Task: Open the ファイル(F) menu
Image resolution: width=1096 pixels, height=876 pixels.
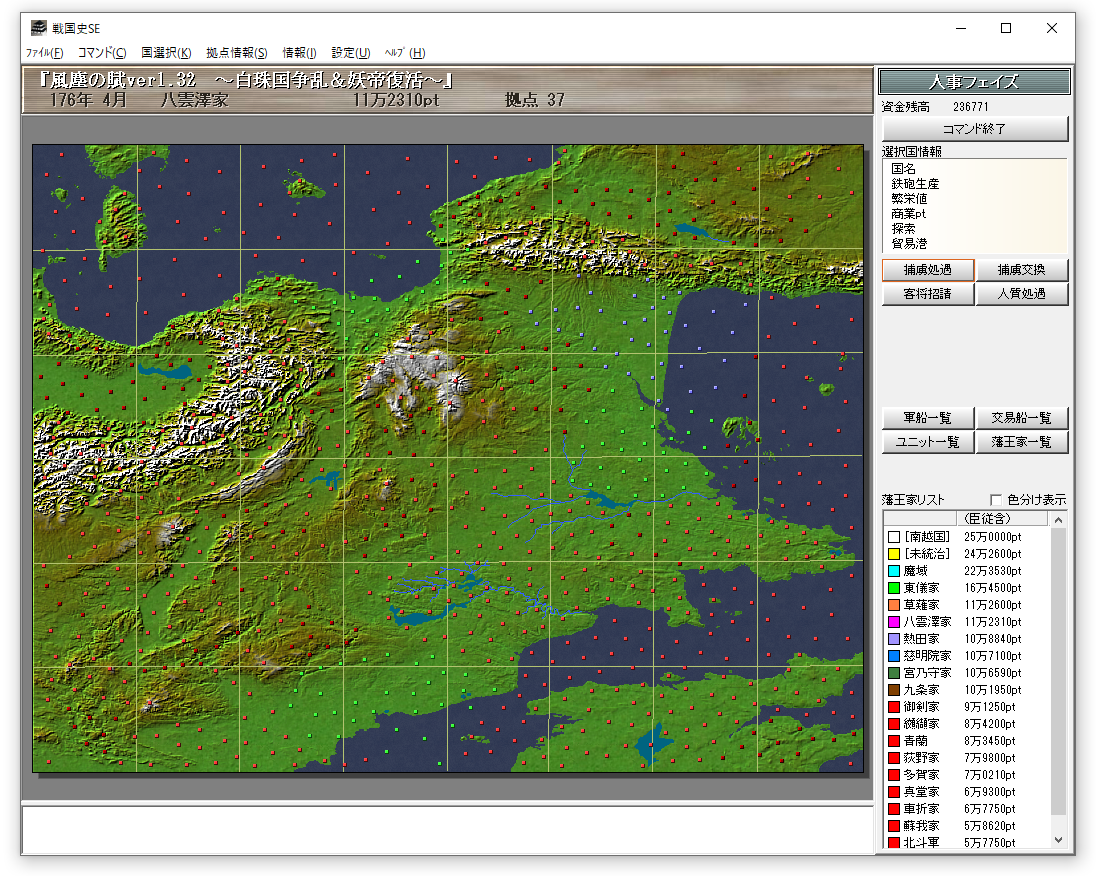Action: (x=44, y=53)
